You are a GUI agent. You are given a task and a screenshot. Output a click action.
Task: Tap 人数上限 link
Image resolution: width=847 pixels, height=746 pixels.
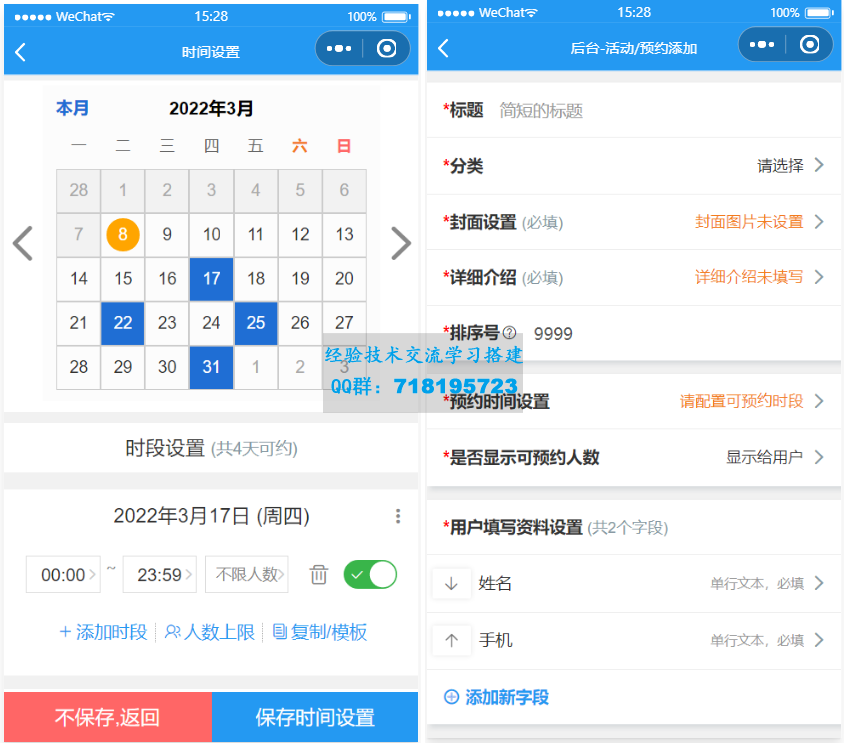pos(210,634)
